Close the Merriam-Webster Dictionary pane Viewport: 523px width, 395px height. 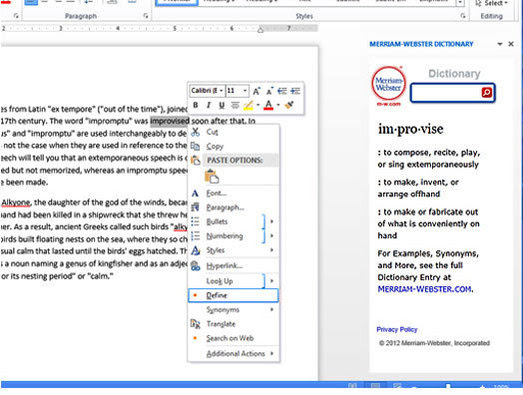coord(511,44)
